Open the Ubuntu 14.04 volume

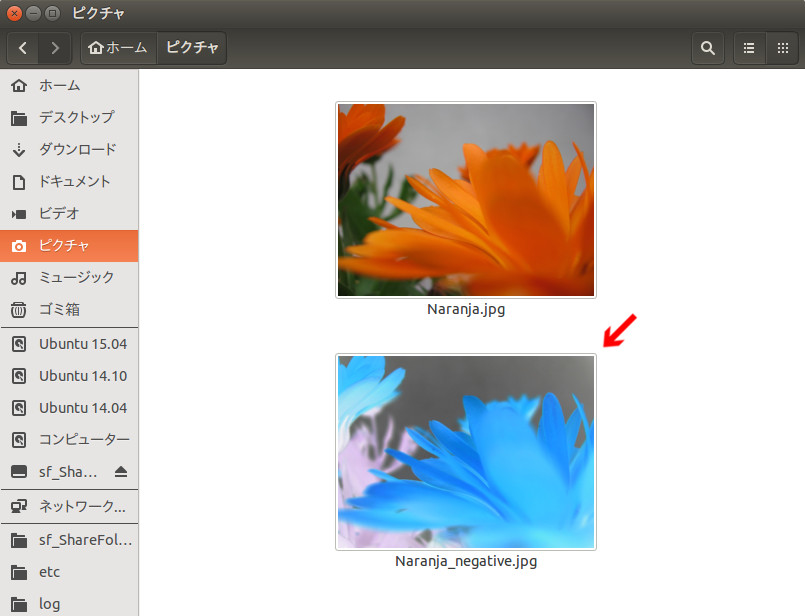pos(69,408)
